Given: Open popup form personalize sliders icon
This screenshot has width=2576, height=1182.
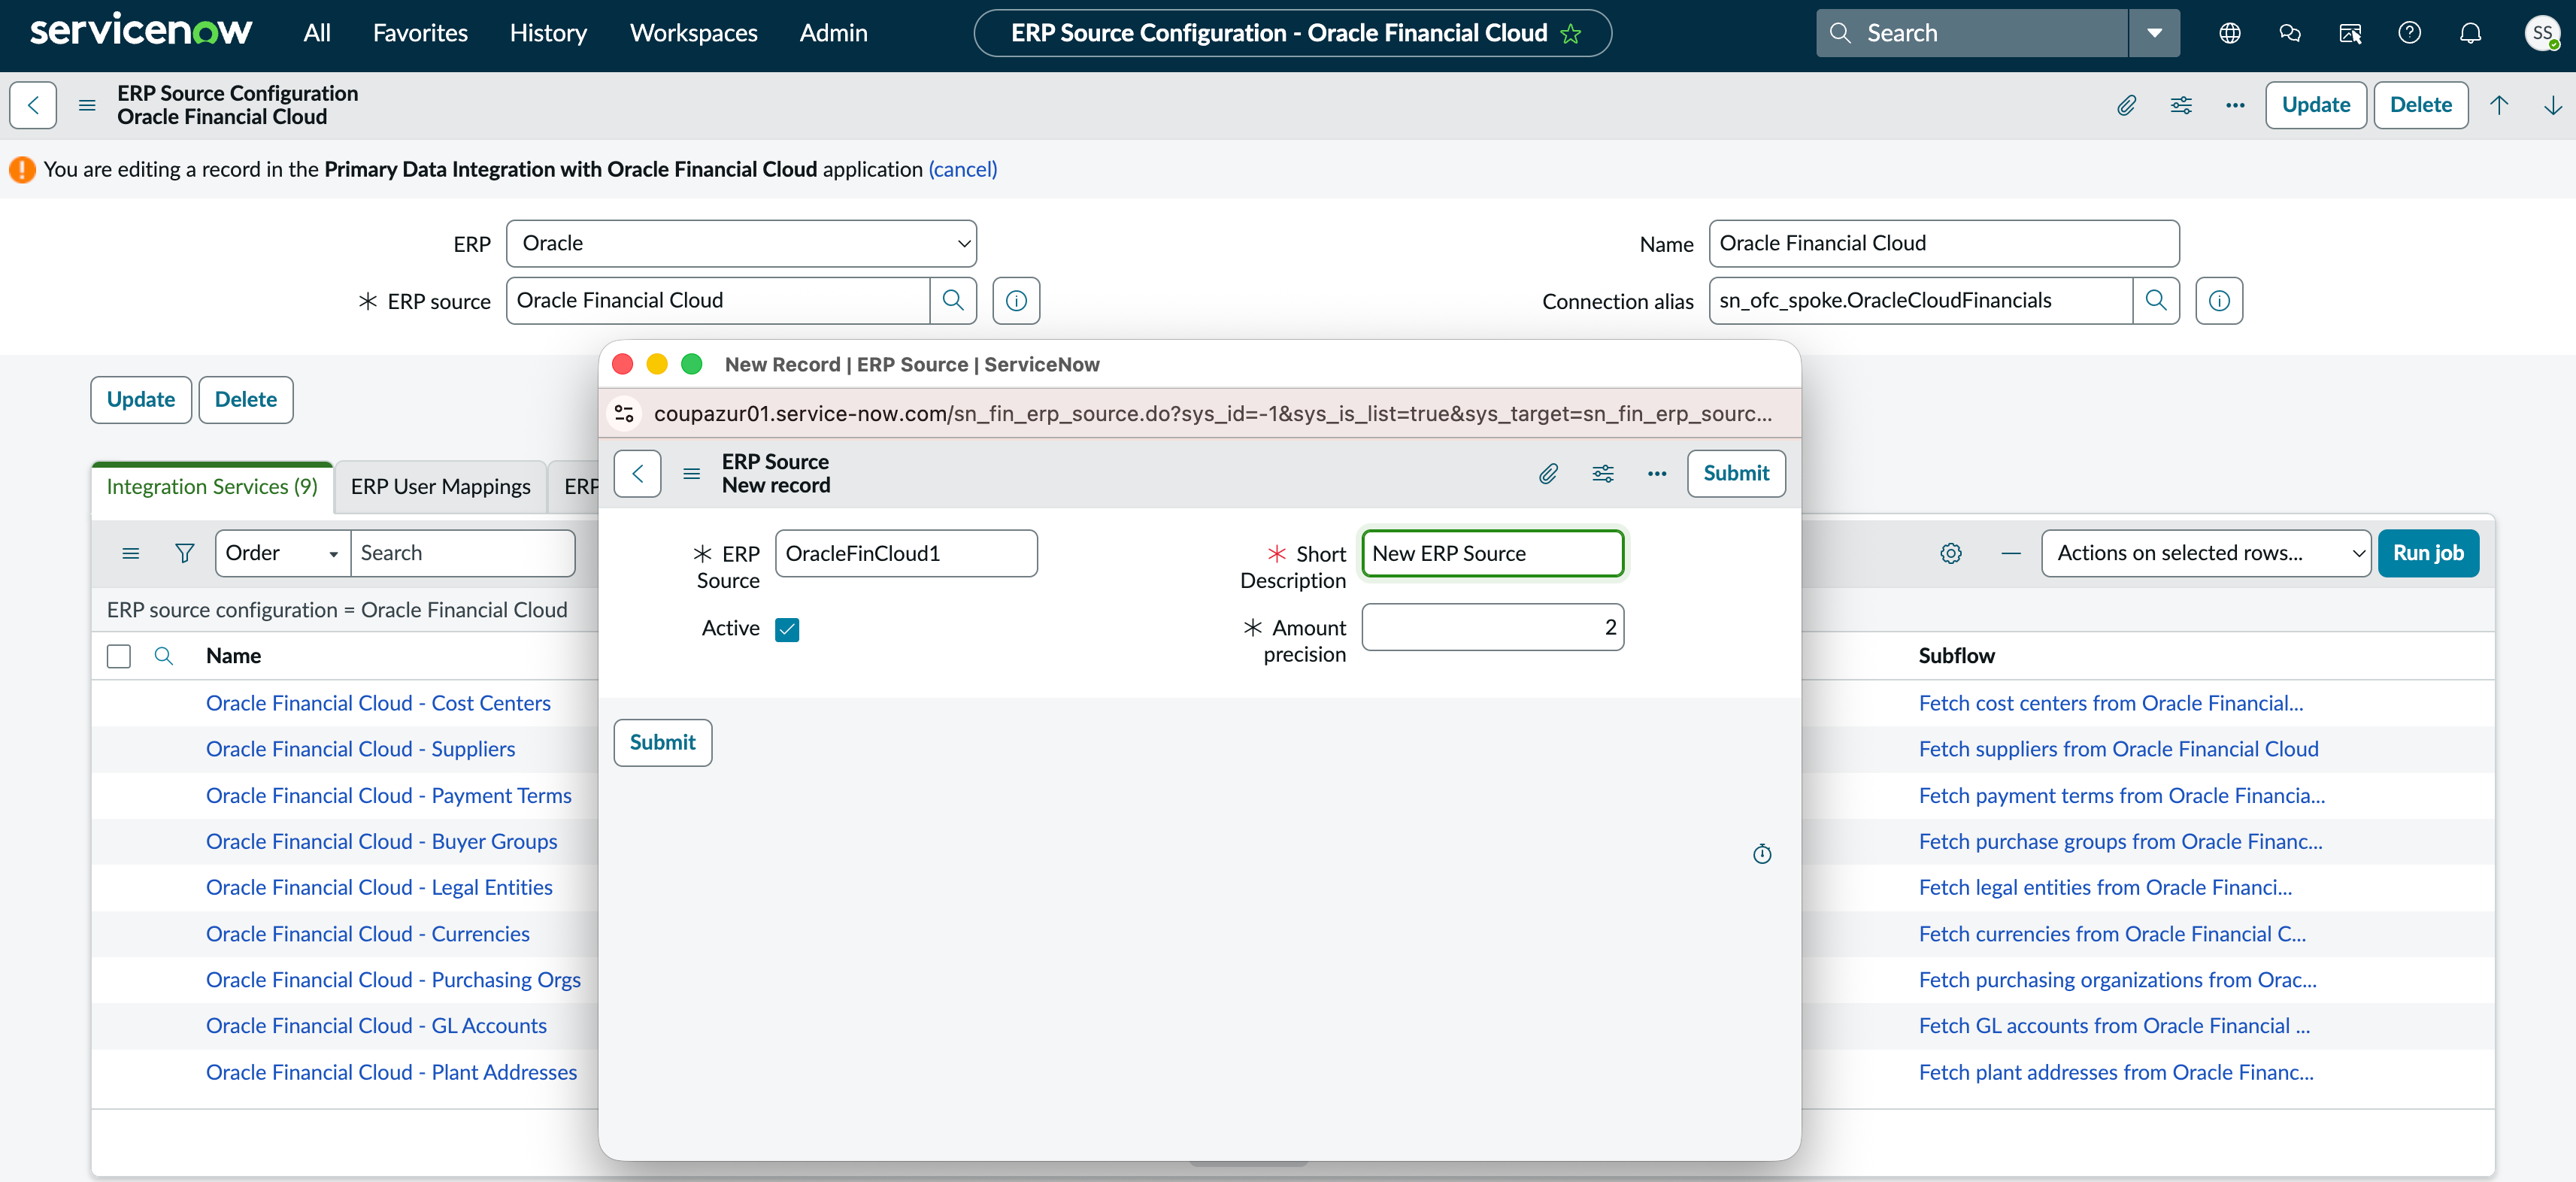Looking at the screenshot, I should click(1602, 473).
